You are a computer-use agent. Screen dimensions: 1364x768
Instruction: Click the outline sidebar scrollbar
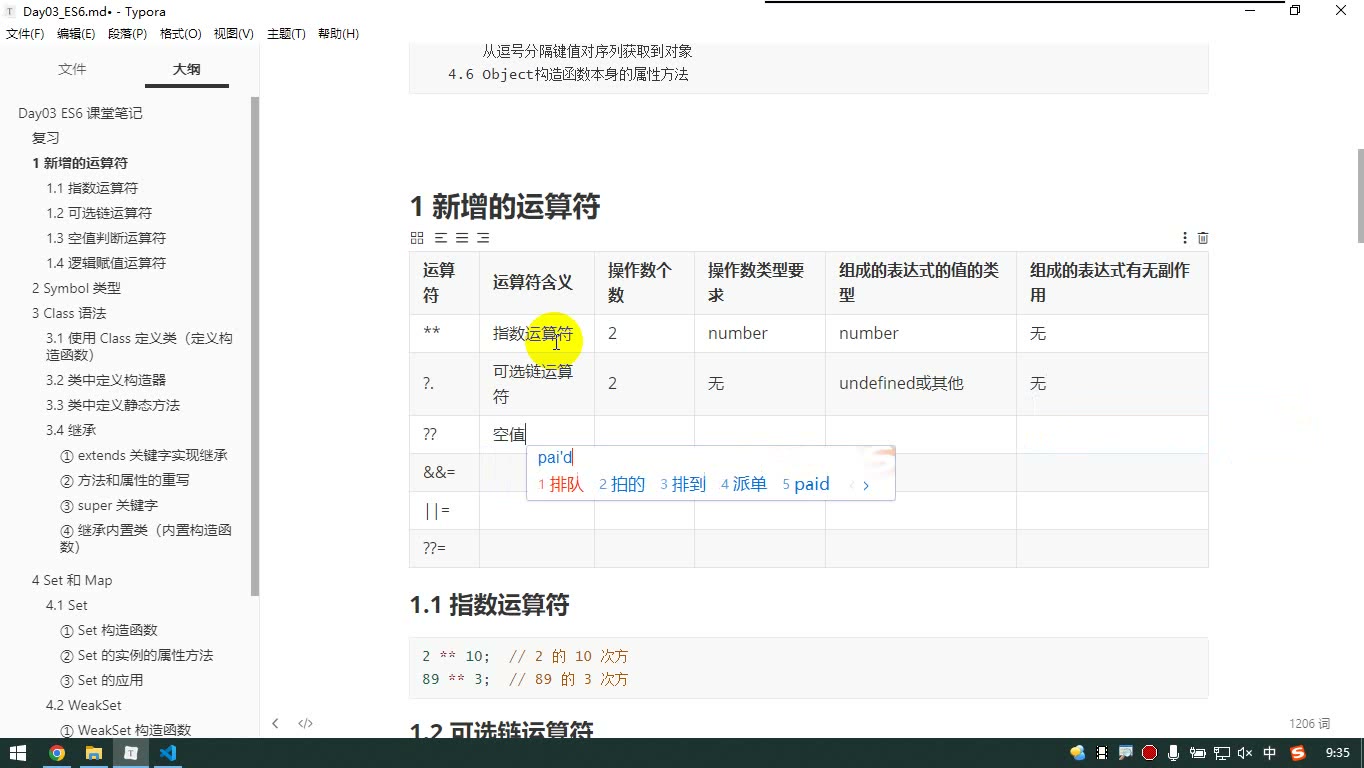click(x=255, y=346)
